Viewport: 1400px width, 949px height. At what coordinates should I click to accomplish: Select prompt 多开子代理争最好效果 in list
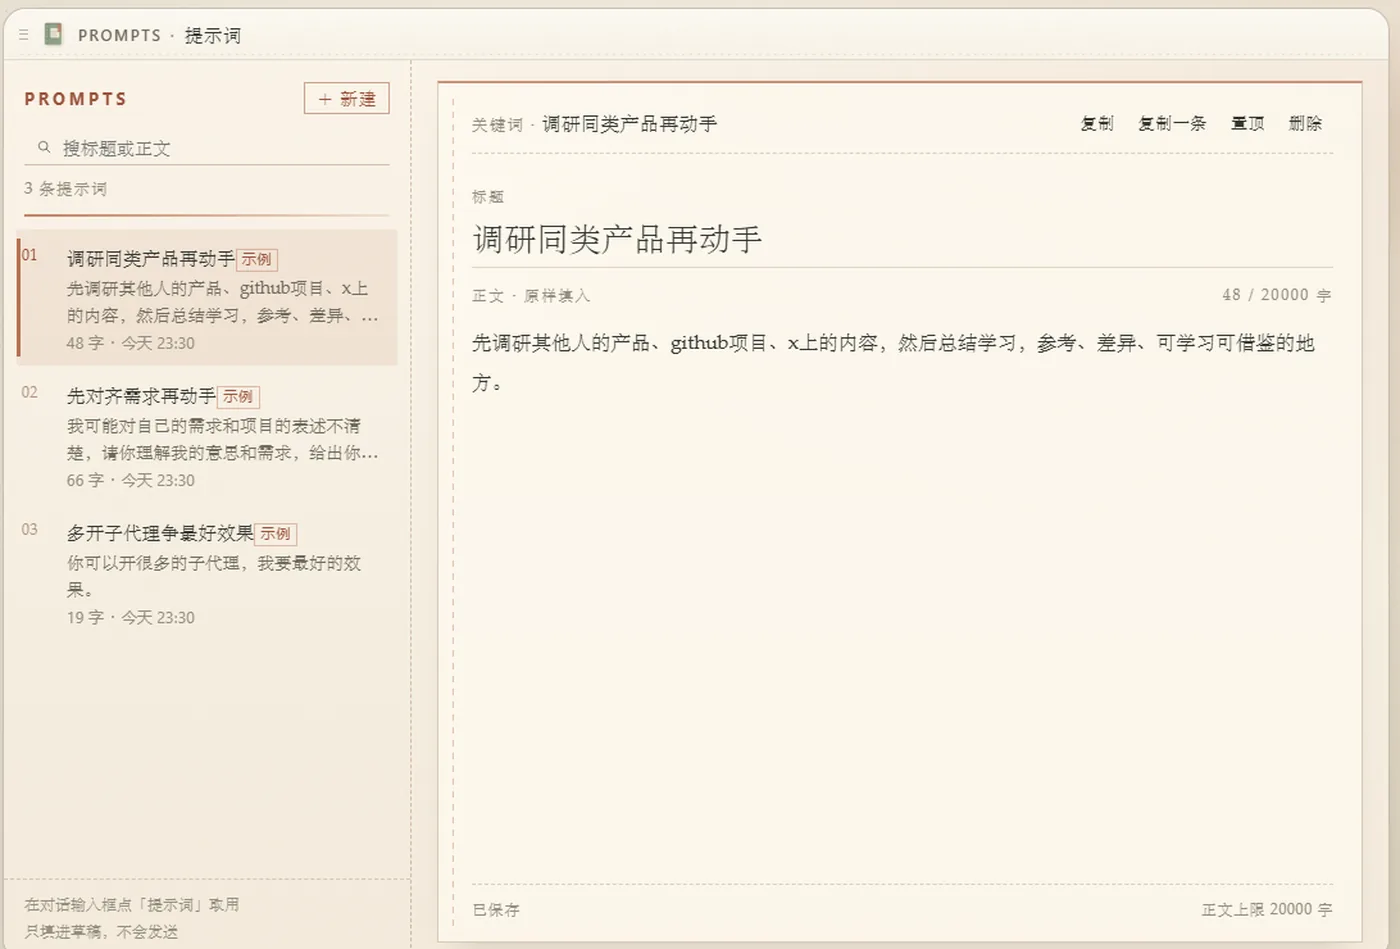tap(207, 573)
